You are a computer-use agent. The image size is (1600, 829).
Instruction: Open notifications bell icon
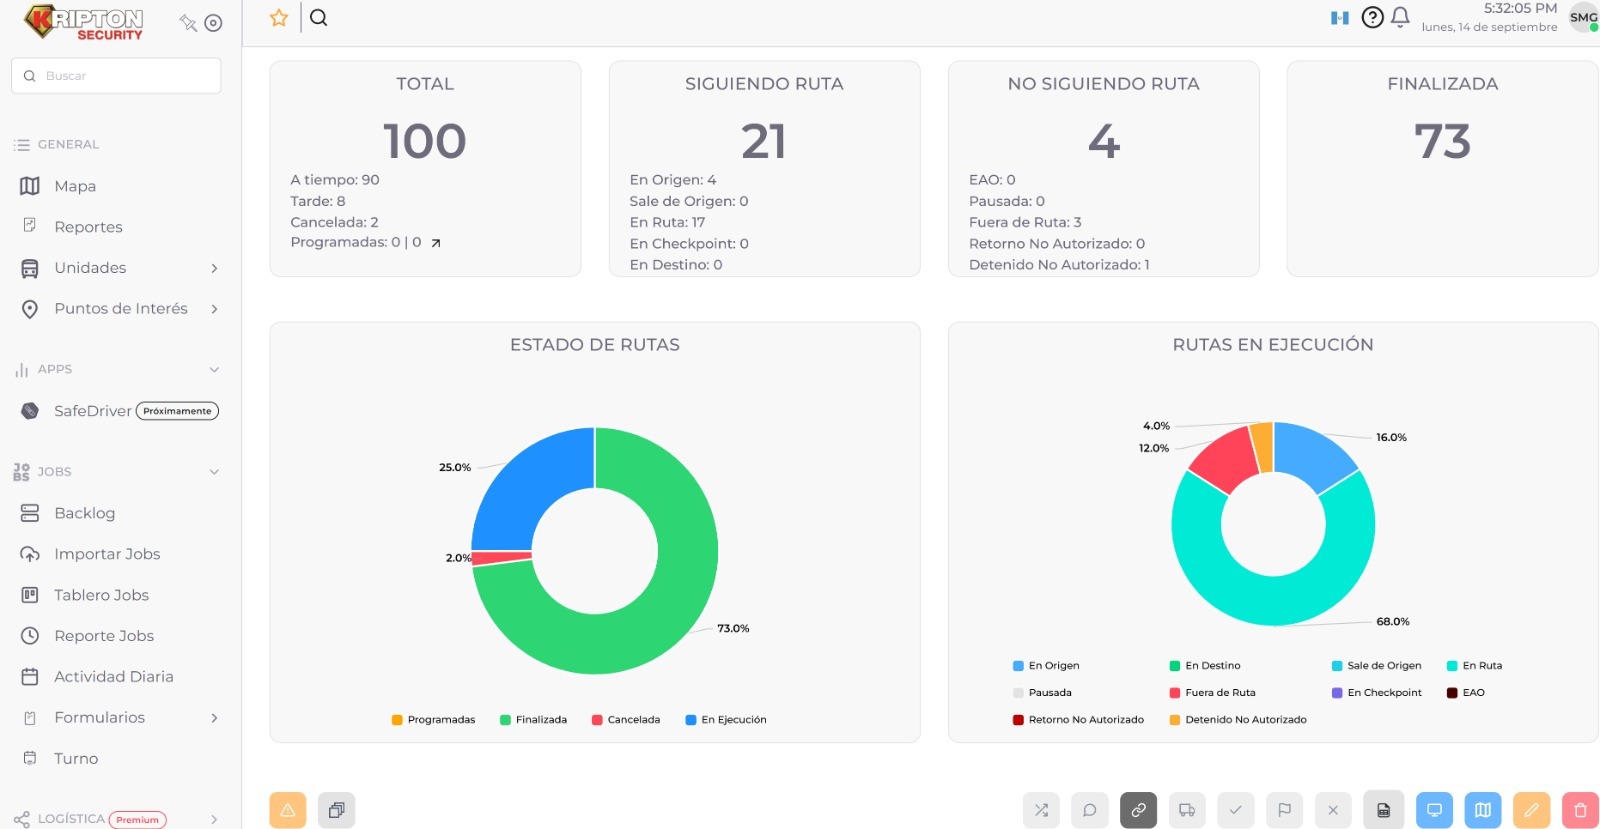[x=1400, y=17]
